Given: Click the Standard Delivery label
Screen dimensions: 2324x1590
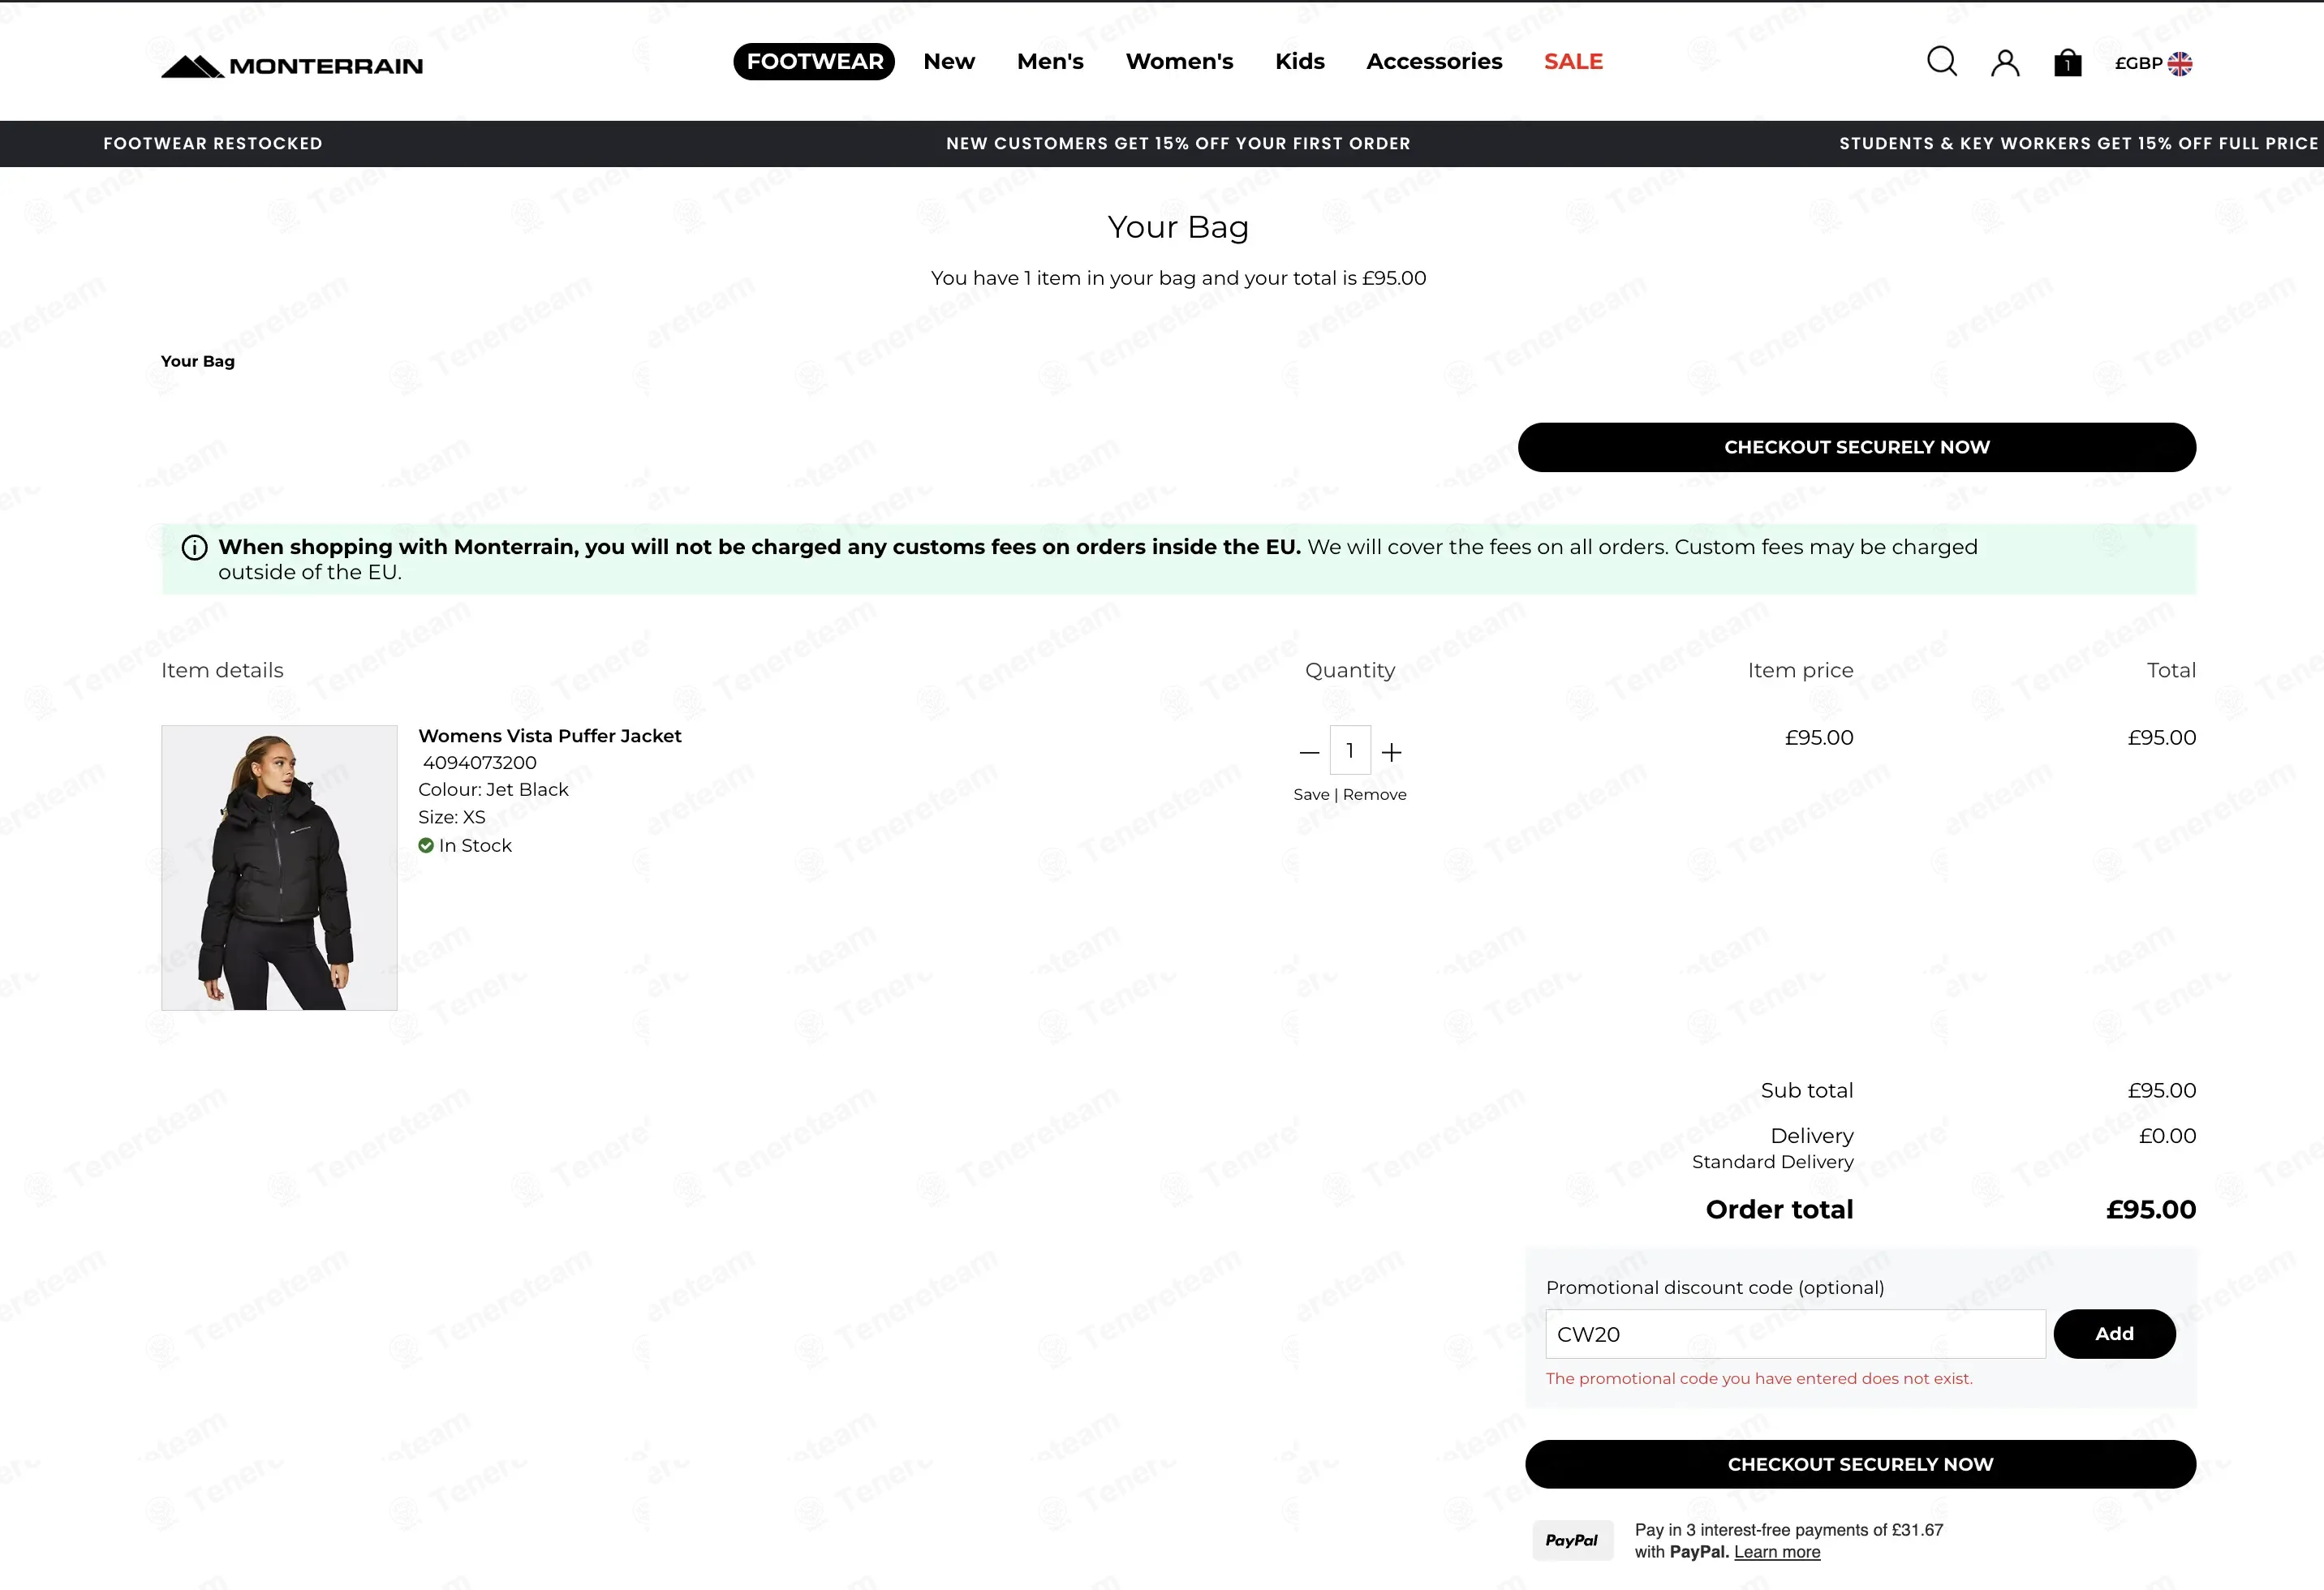Looking at the screenshot, I should [x=1773, y=1162].
